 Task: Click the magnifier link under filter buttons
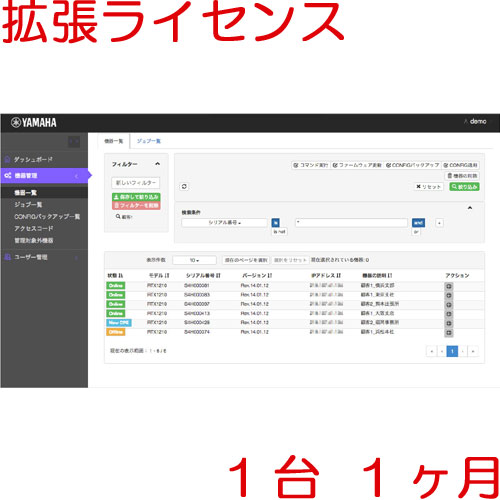(x=124, y=217)
